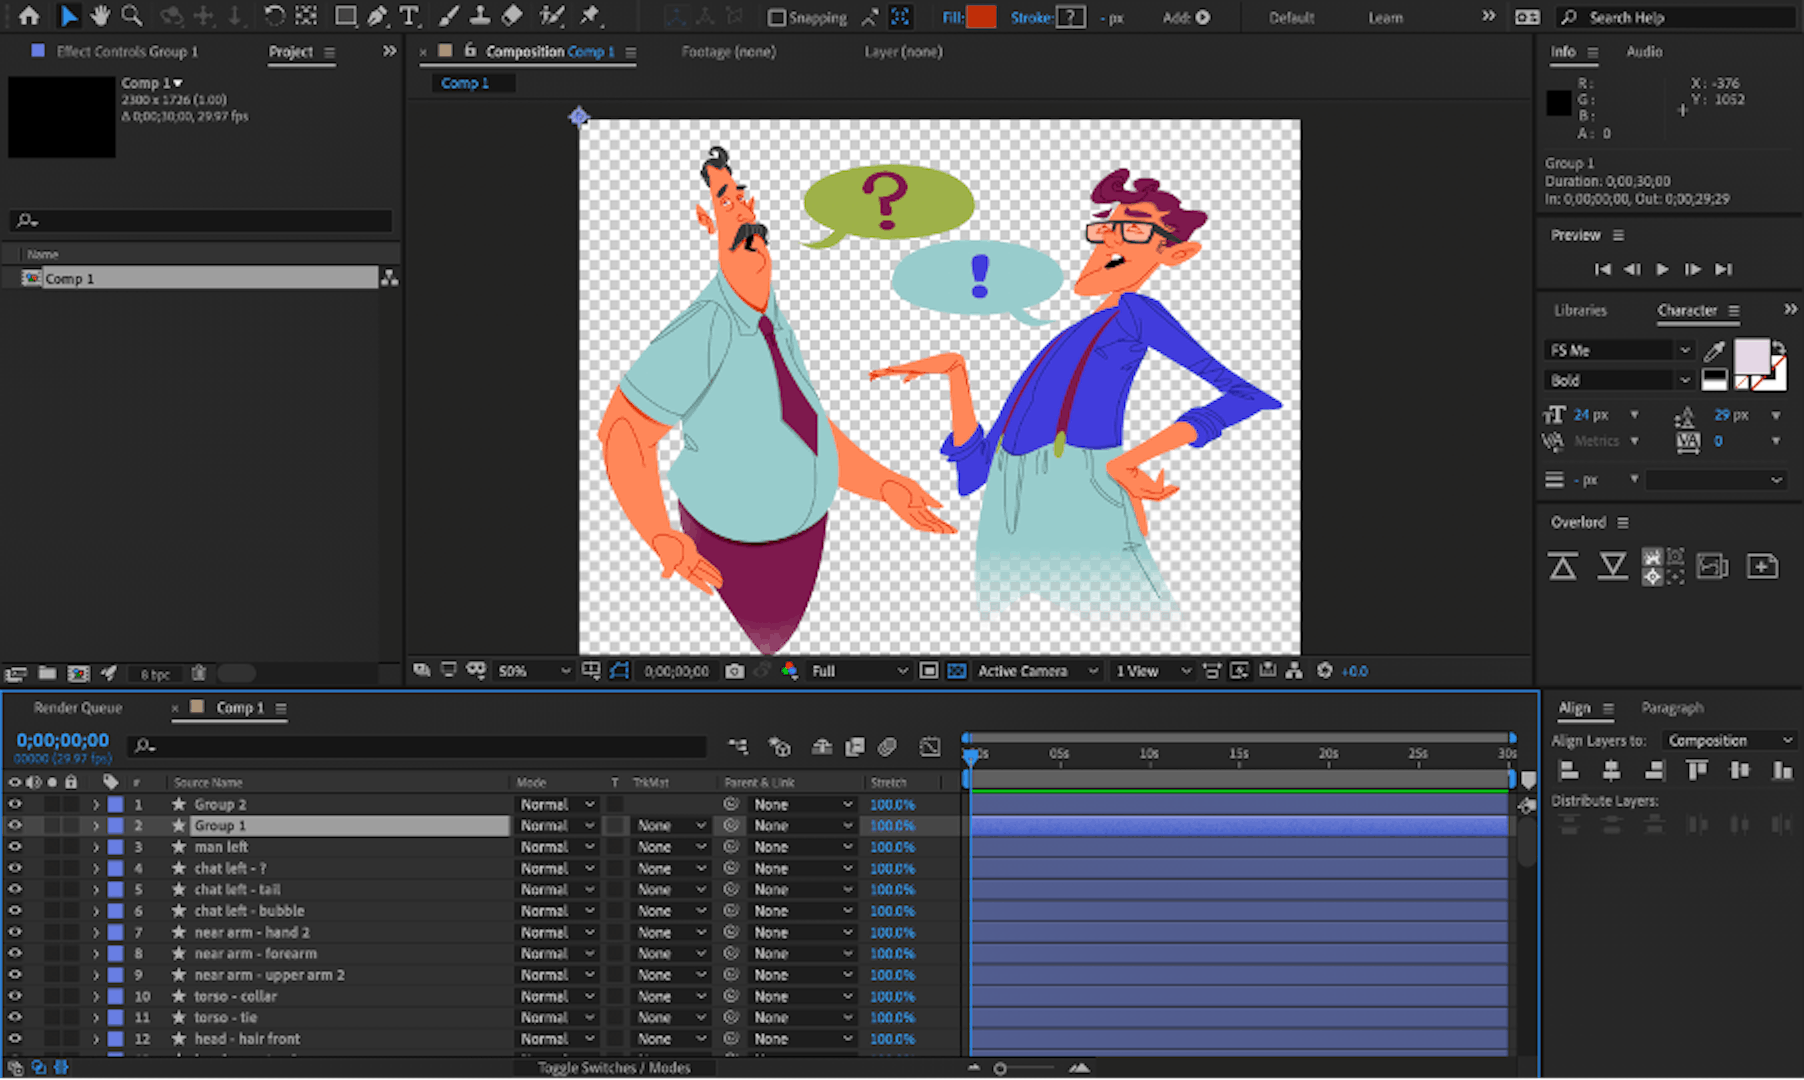Toggle visibility of the Group 2 layer
This screenshot has width=1804, height=1080.
coord(15,803)
